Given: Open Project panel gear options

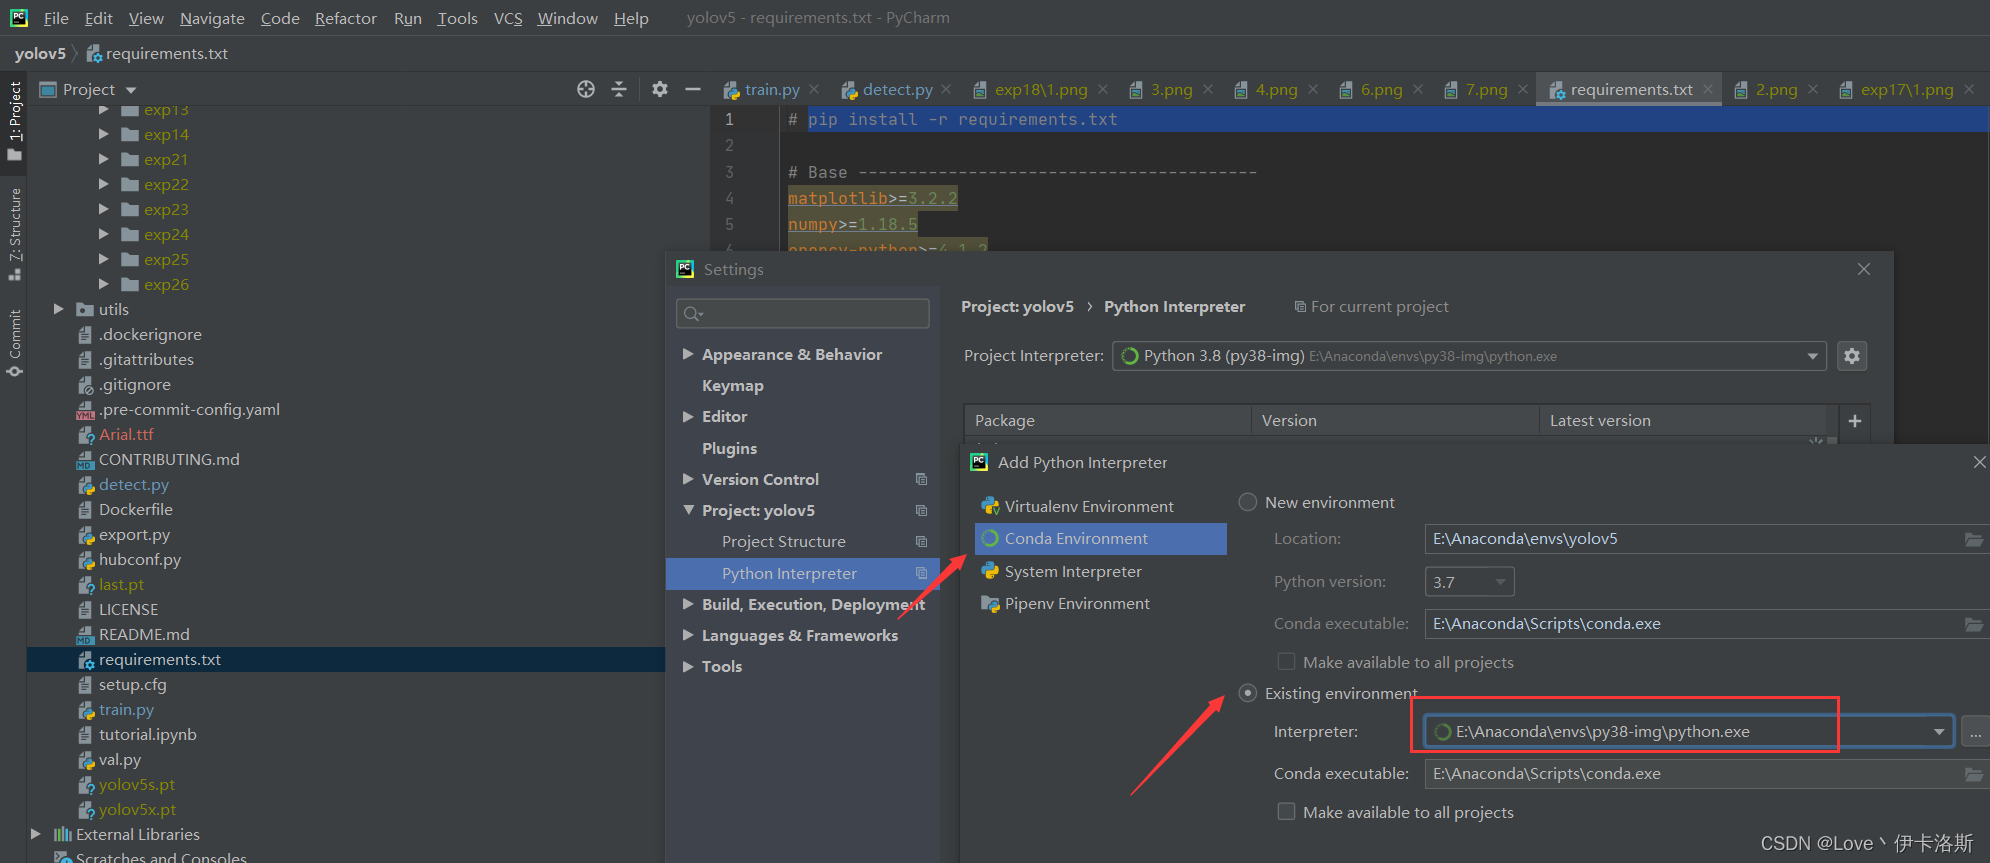Looking at the screenshot, I should [660, 89].
